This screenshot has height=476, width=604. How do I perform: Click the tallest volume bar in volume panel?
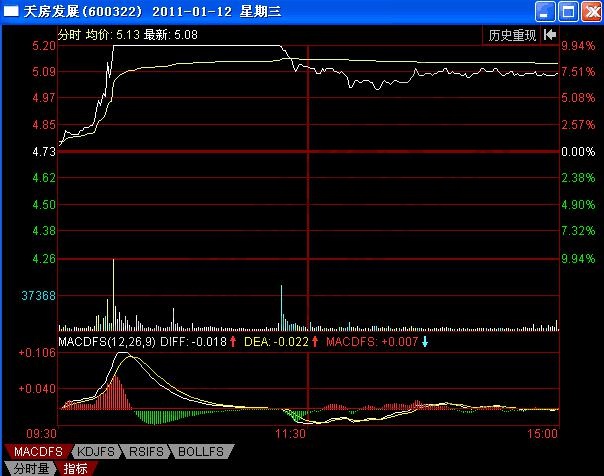(113, 293)
